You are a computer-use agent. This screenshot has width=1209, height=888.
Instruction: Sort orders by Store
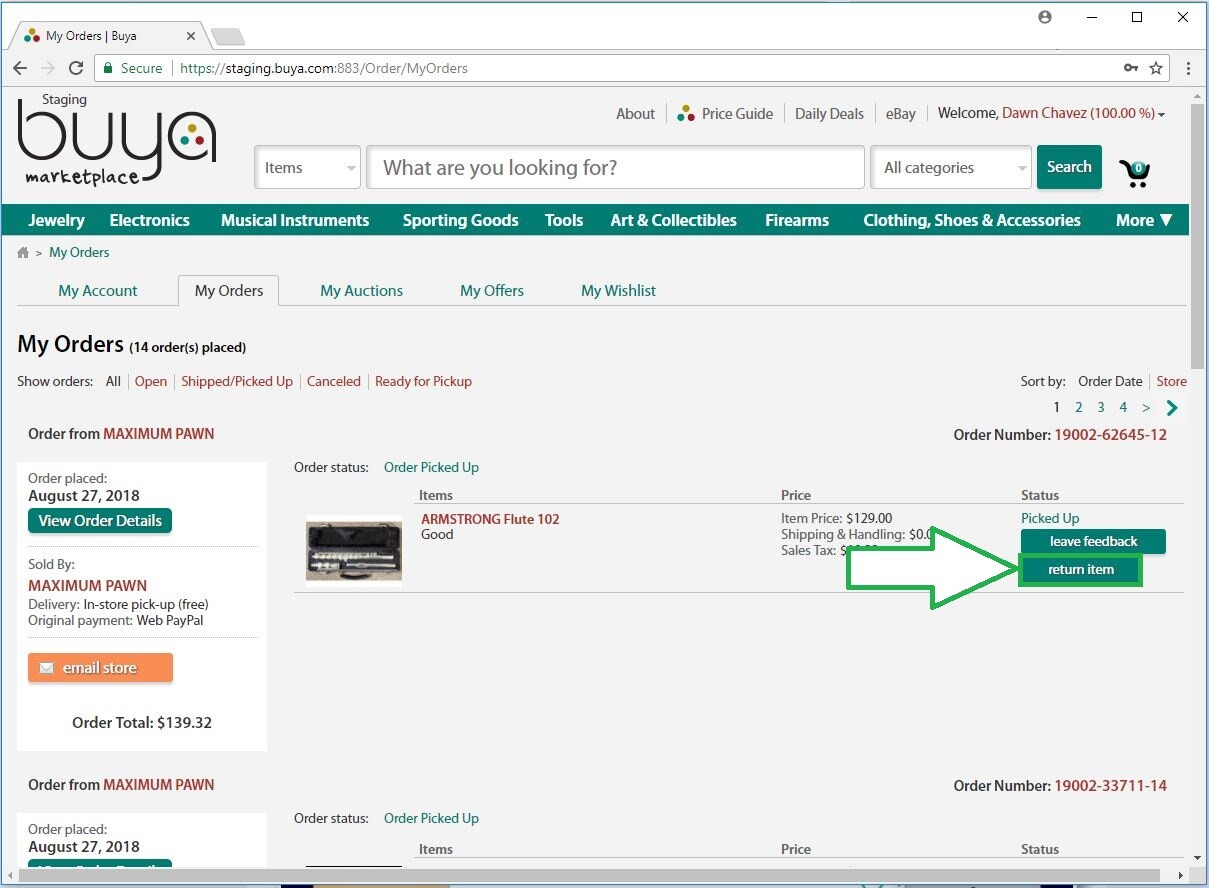click(x=1172, y=381)
